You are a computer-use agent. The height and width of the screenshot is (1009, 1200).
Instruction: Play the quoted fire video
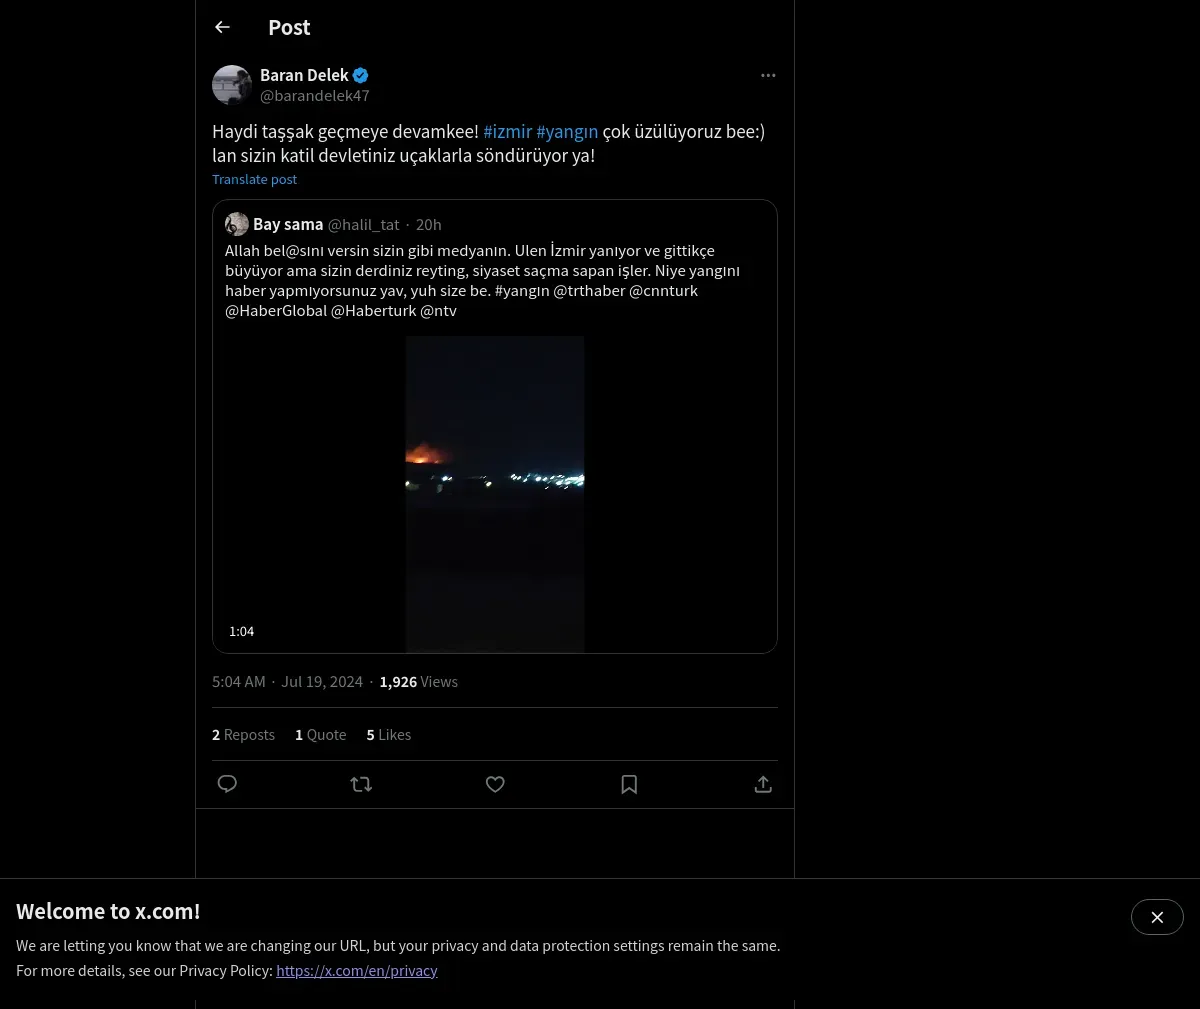coord(495,494)
